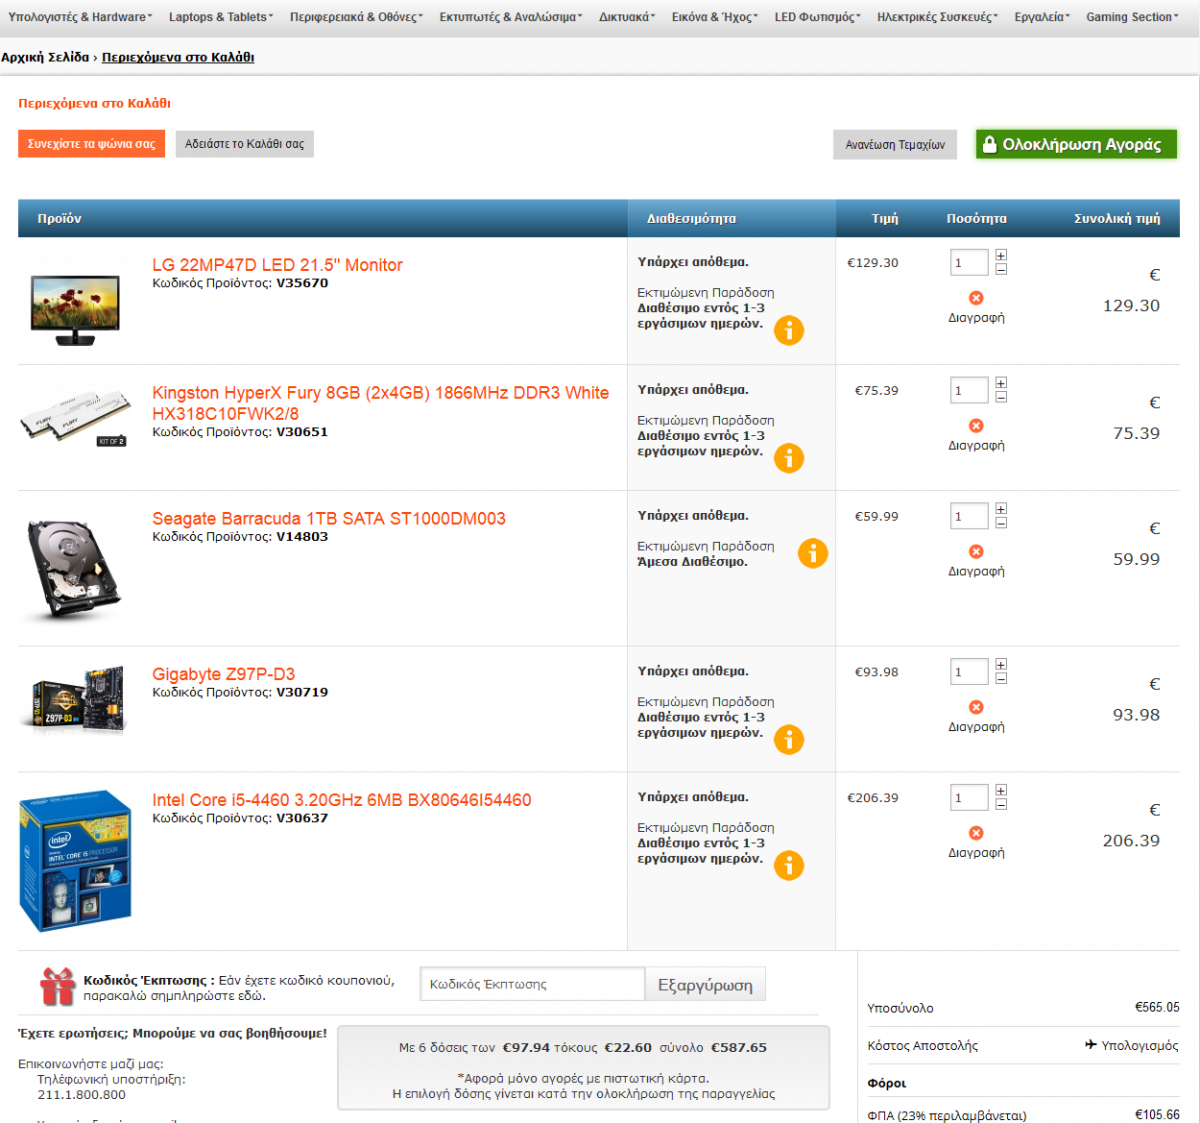Increase quantity of LG 22MP47D monitor

[1001, 256]
